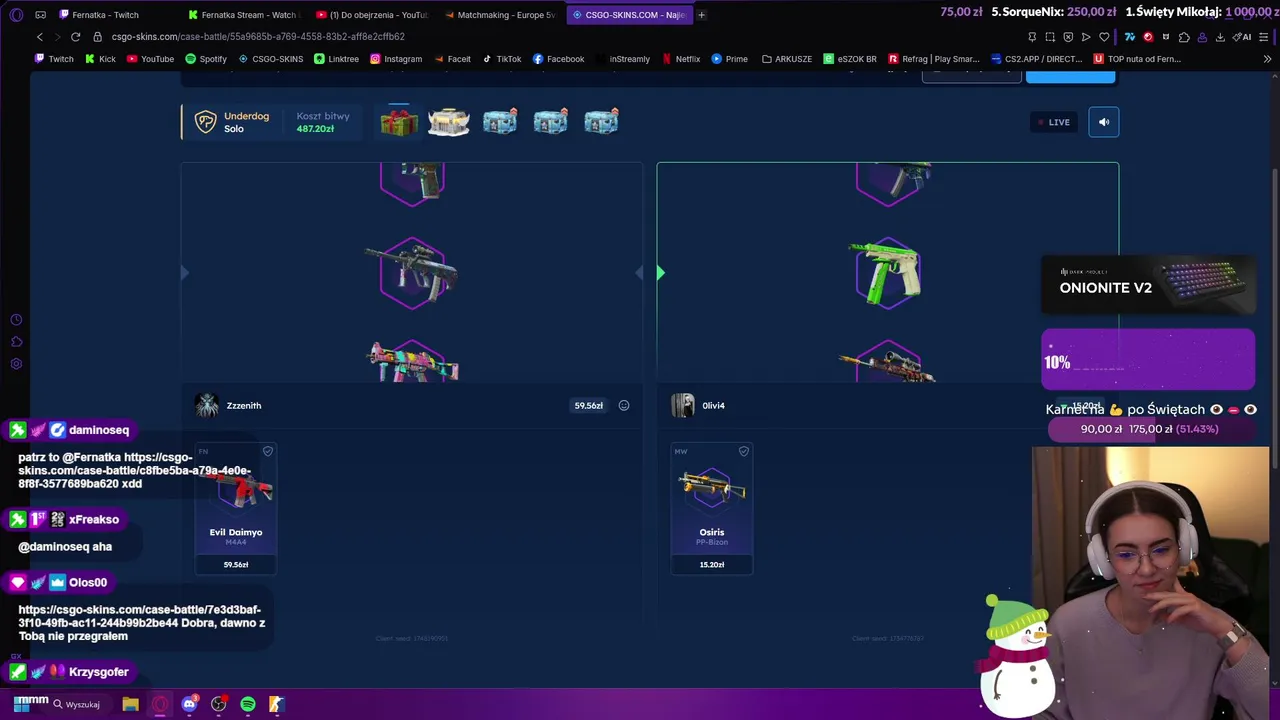The width and height of the screenshot is (1280, 720).
Task: Open browser downloads icon
Action: coord(1220,37)
